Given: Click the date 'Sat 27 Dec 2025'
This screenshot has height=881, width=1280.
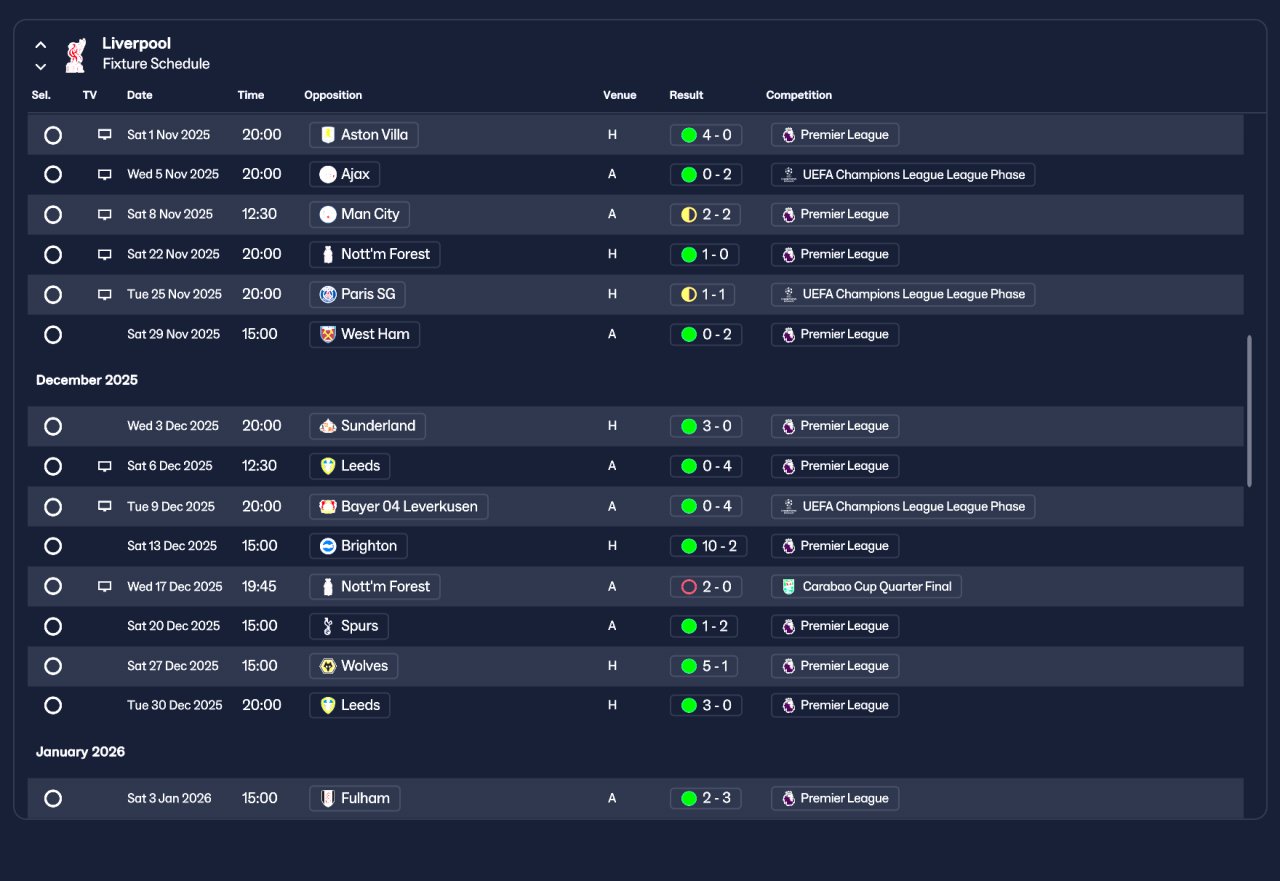Looking at the screenshot, I should coord(173,666).
